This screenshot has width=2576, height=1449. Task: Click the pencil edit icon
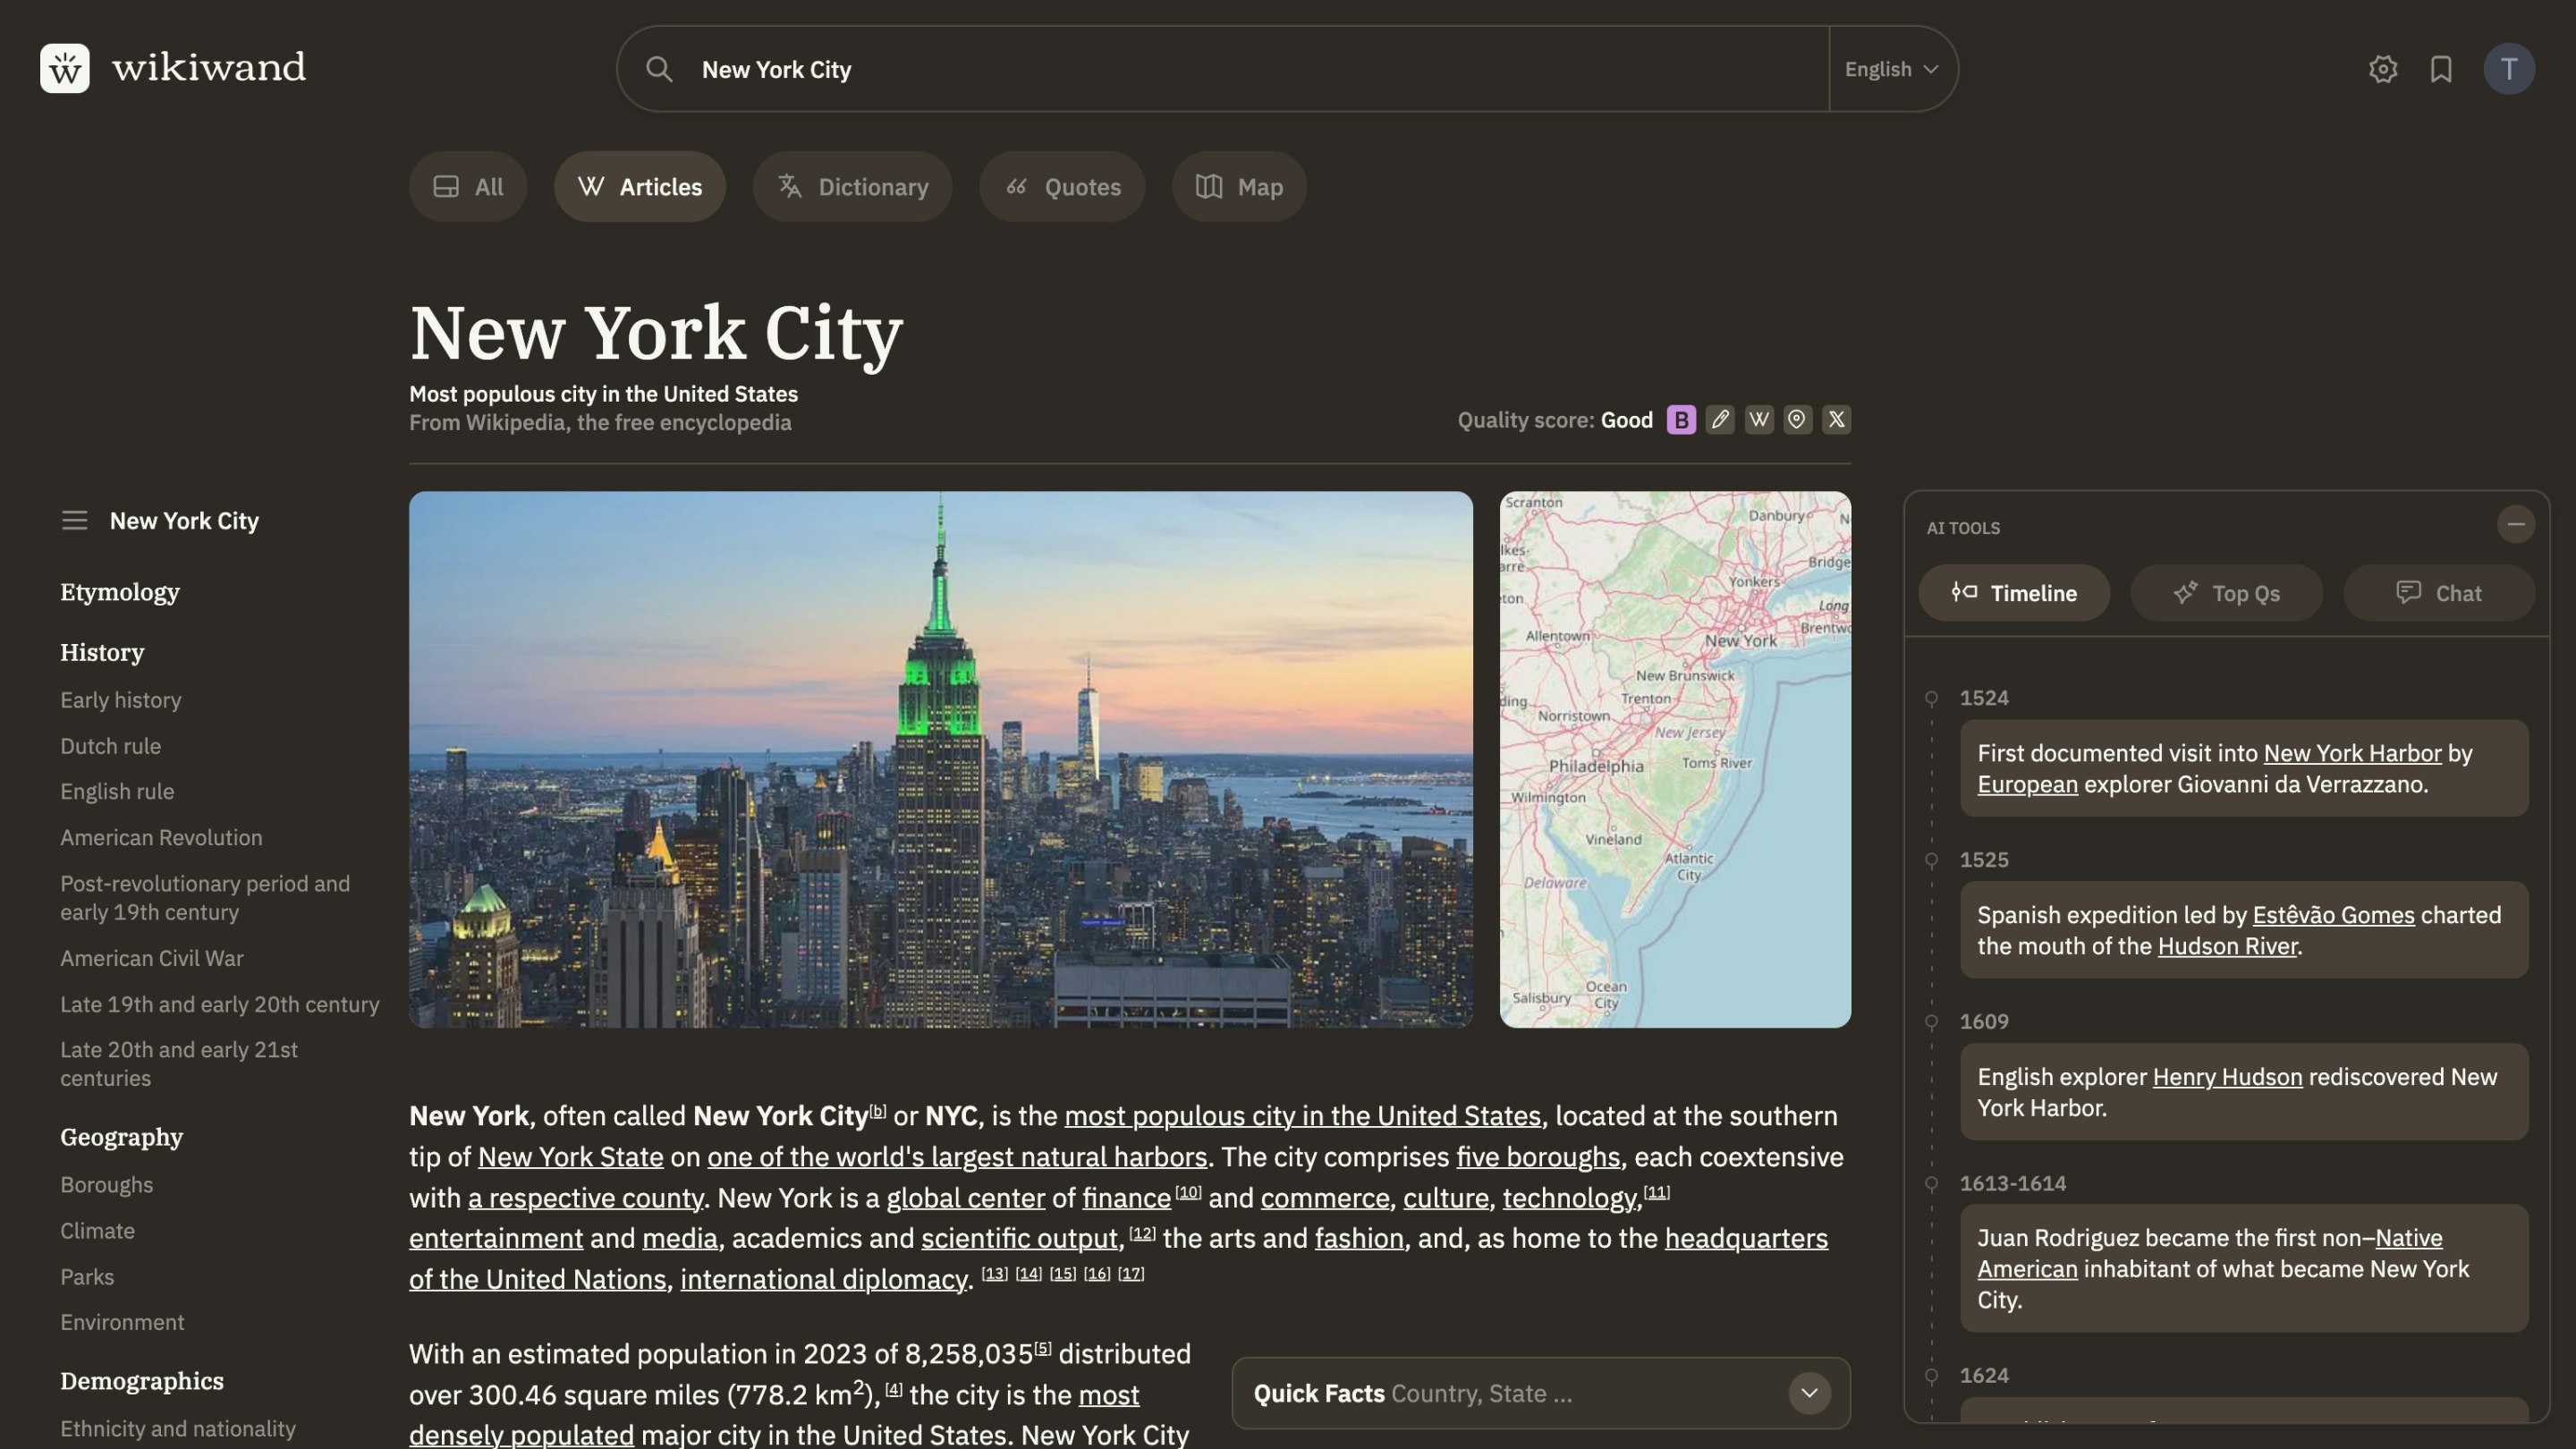tap(1720, 420)
